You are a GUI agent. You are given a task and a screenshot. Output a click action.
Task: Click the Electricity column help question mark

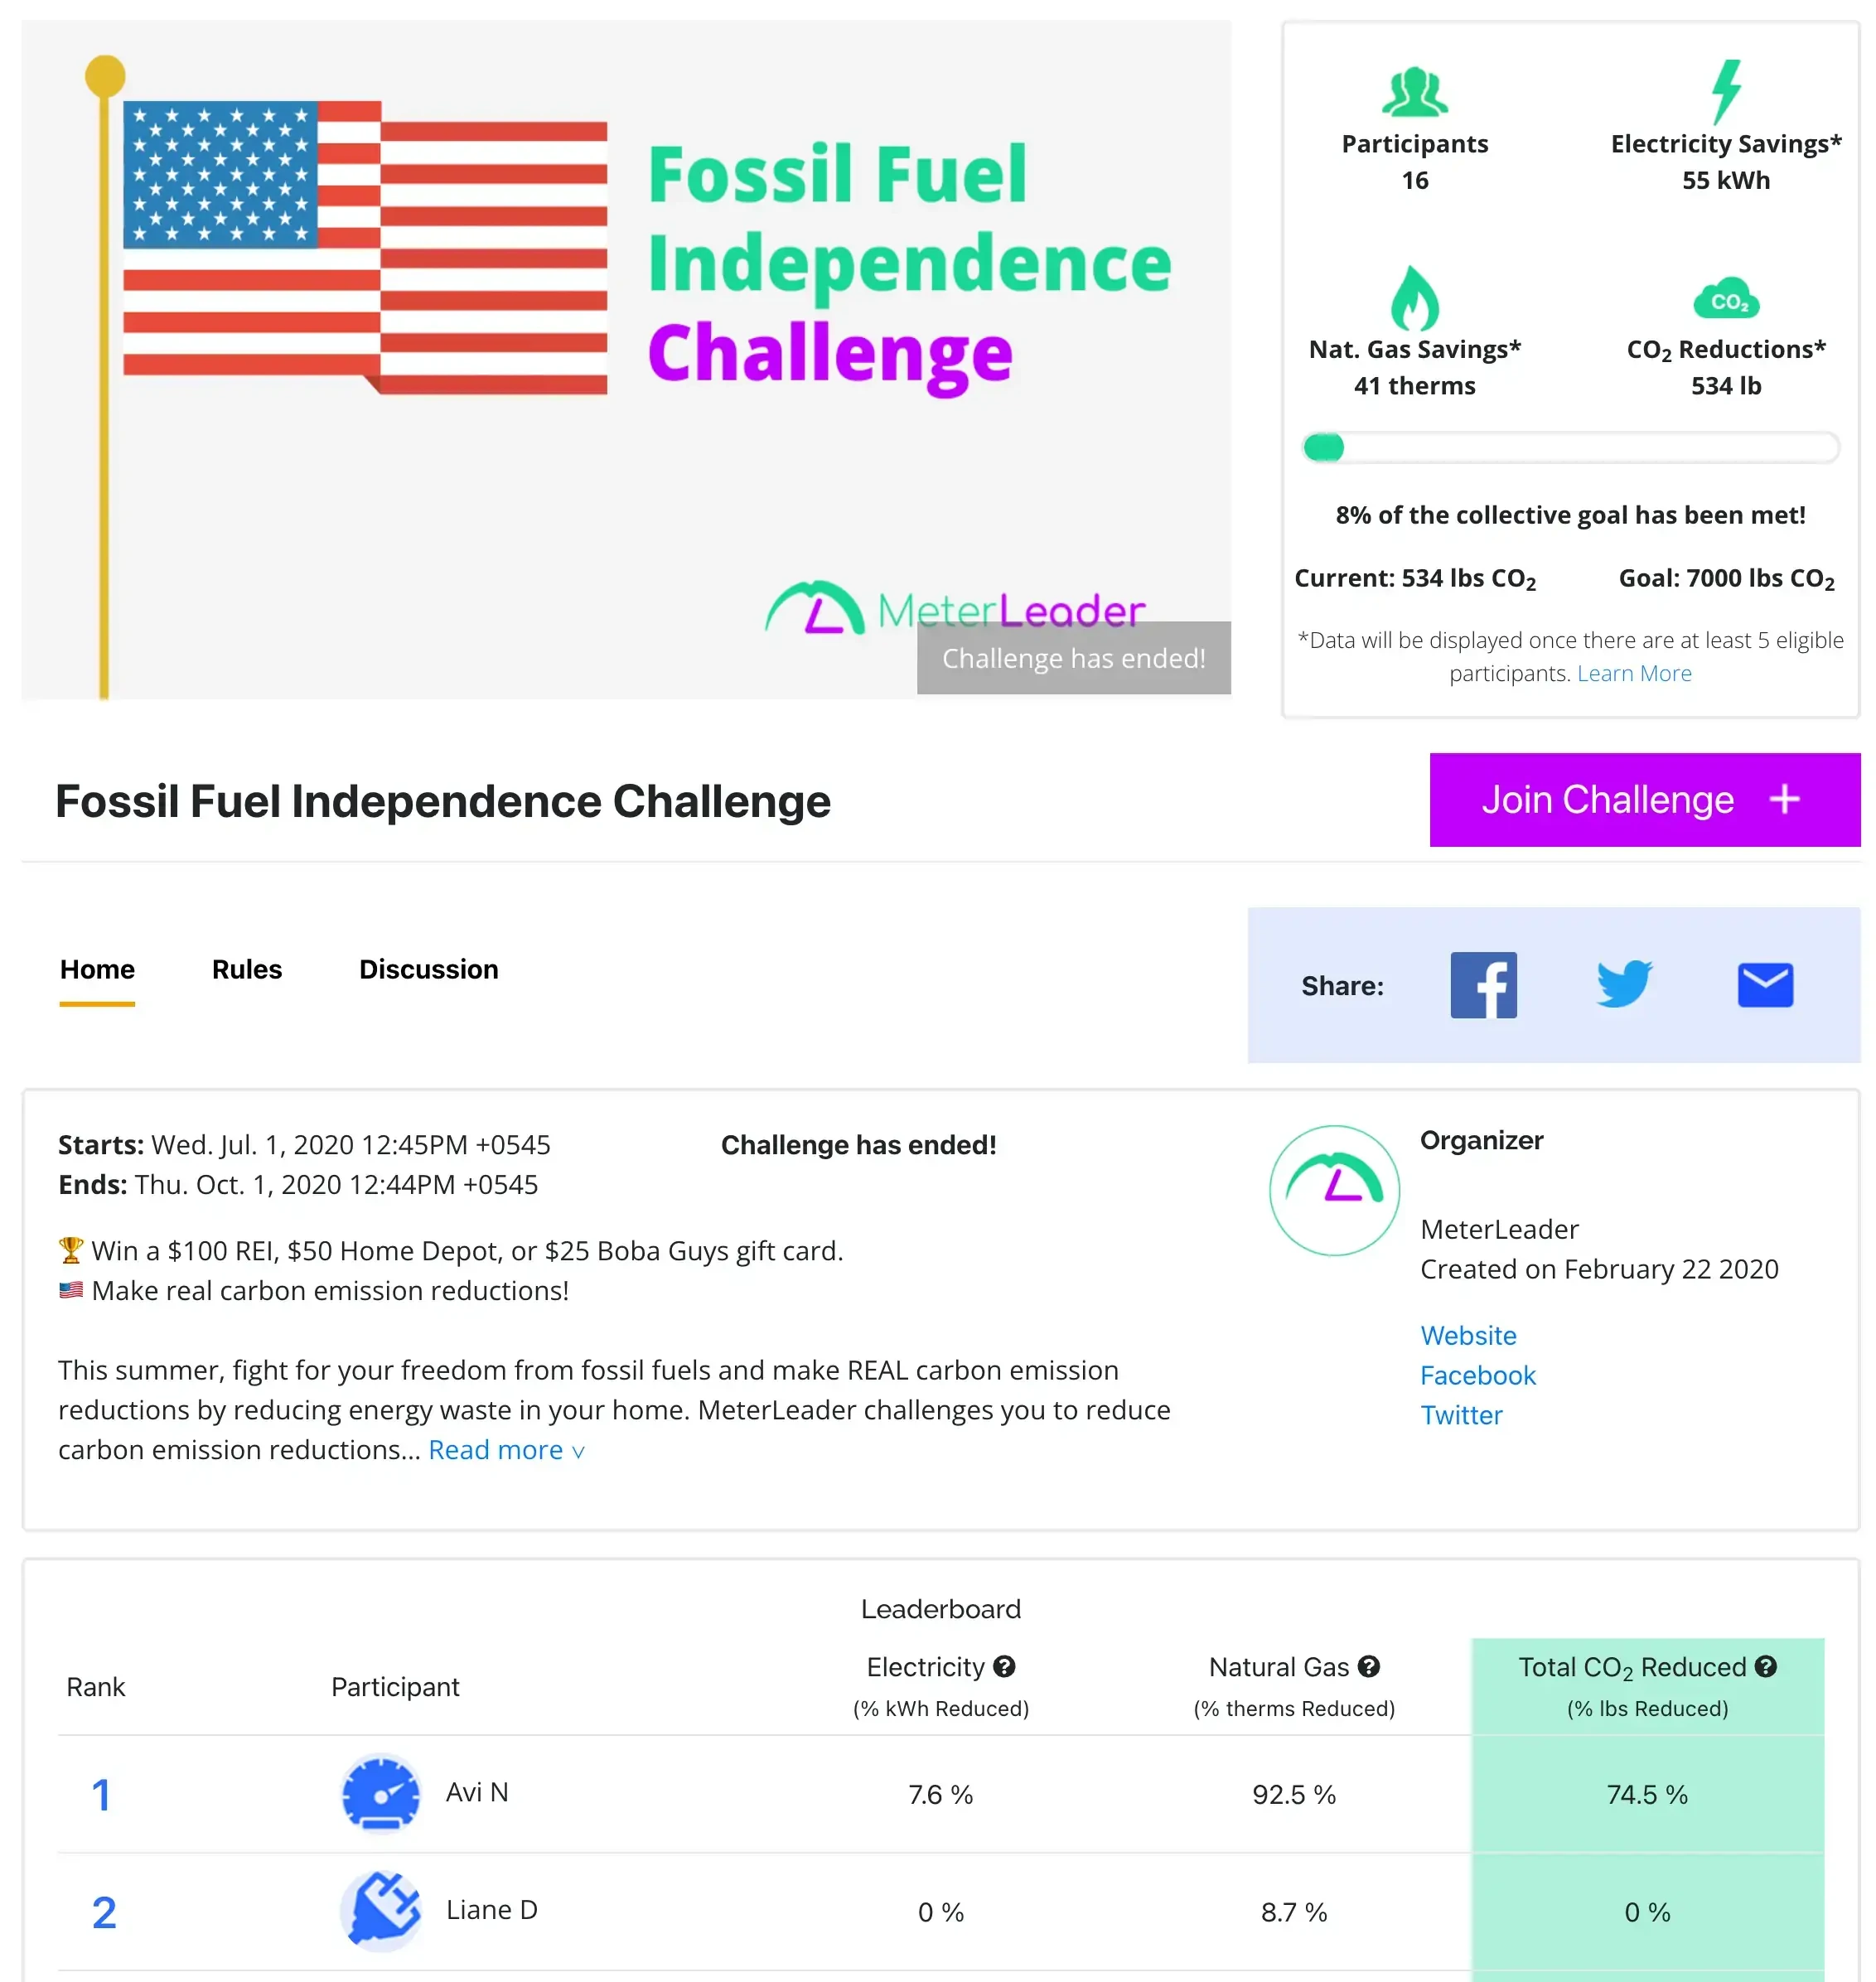coord(1004,1666)
